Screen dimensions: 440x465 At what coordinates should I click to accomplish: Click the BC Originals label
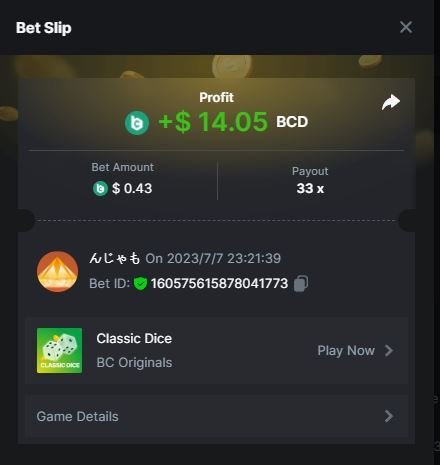[134, 363]
